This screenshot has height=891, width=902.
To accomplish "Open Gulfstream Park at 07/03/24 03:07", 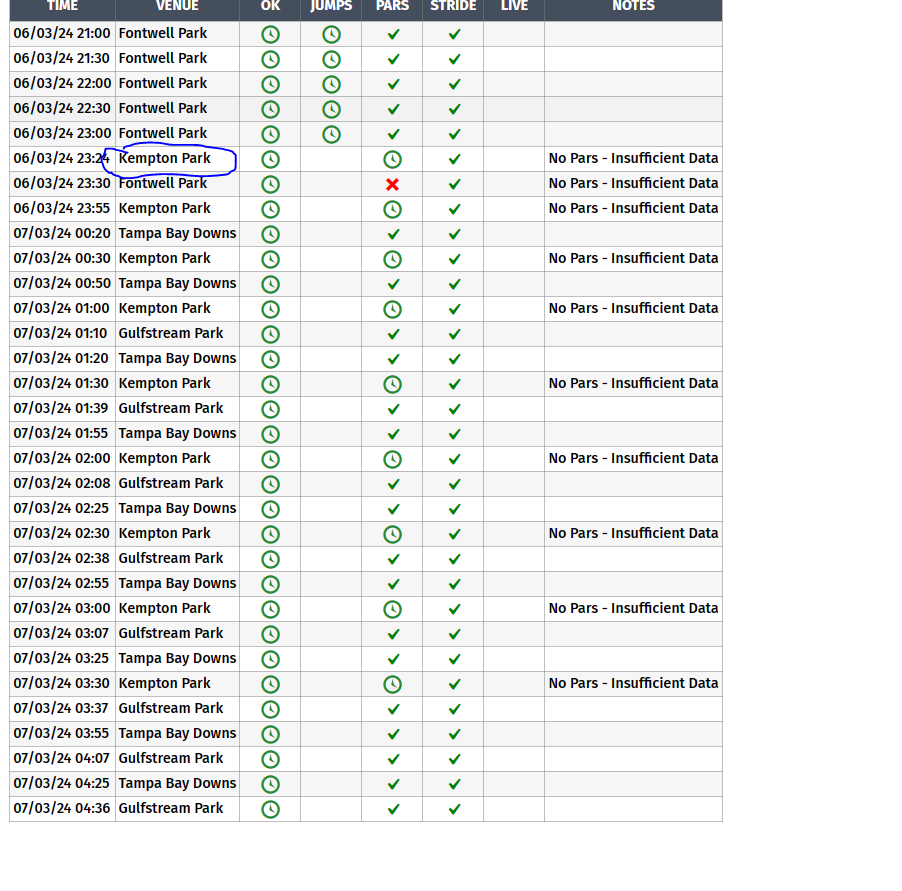I will [x=171, y=633].
